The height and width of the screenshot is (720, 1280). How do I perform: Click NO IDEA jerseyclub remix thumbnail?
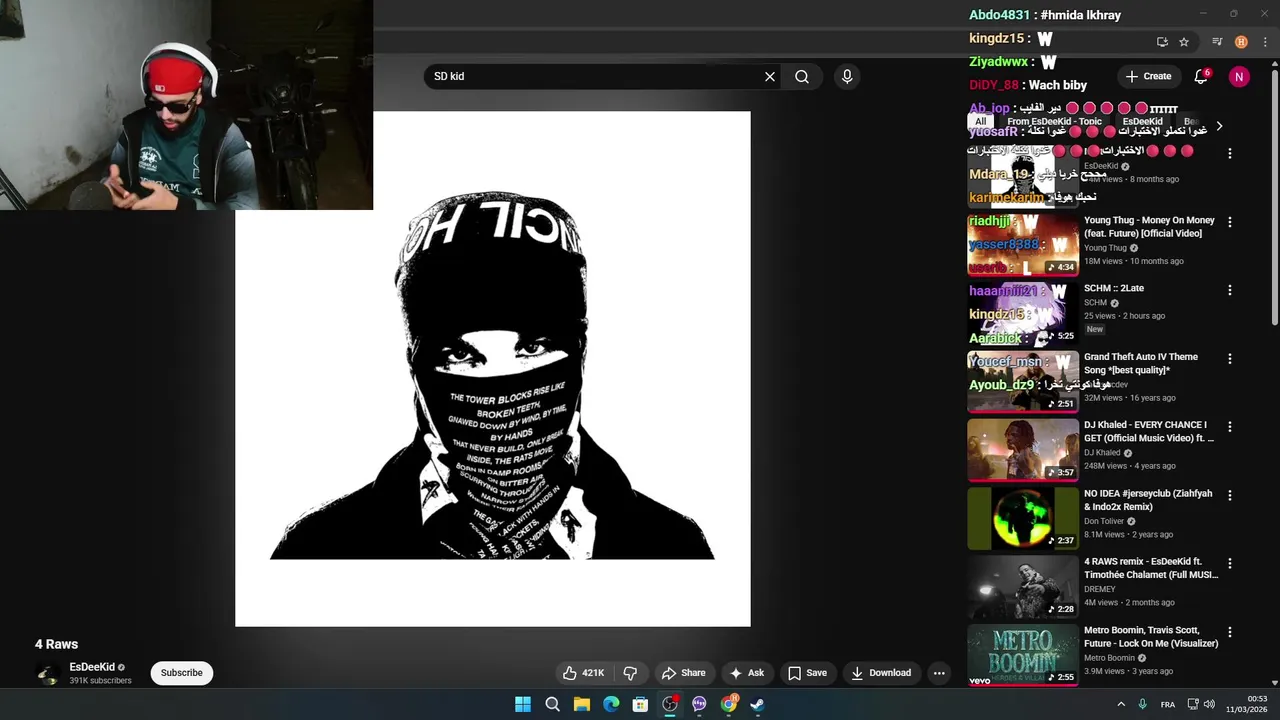[x=1023, y=518]
